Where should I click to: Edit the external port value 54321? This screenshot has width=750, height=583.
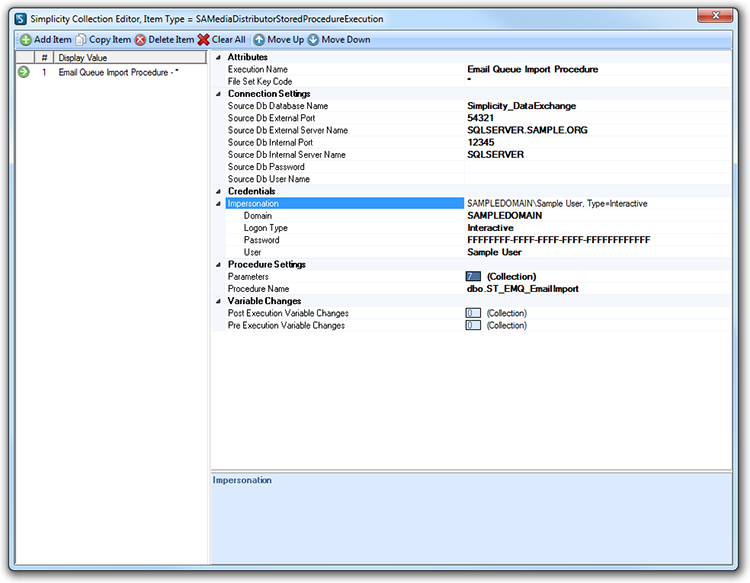tap(598, 118)
